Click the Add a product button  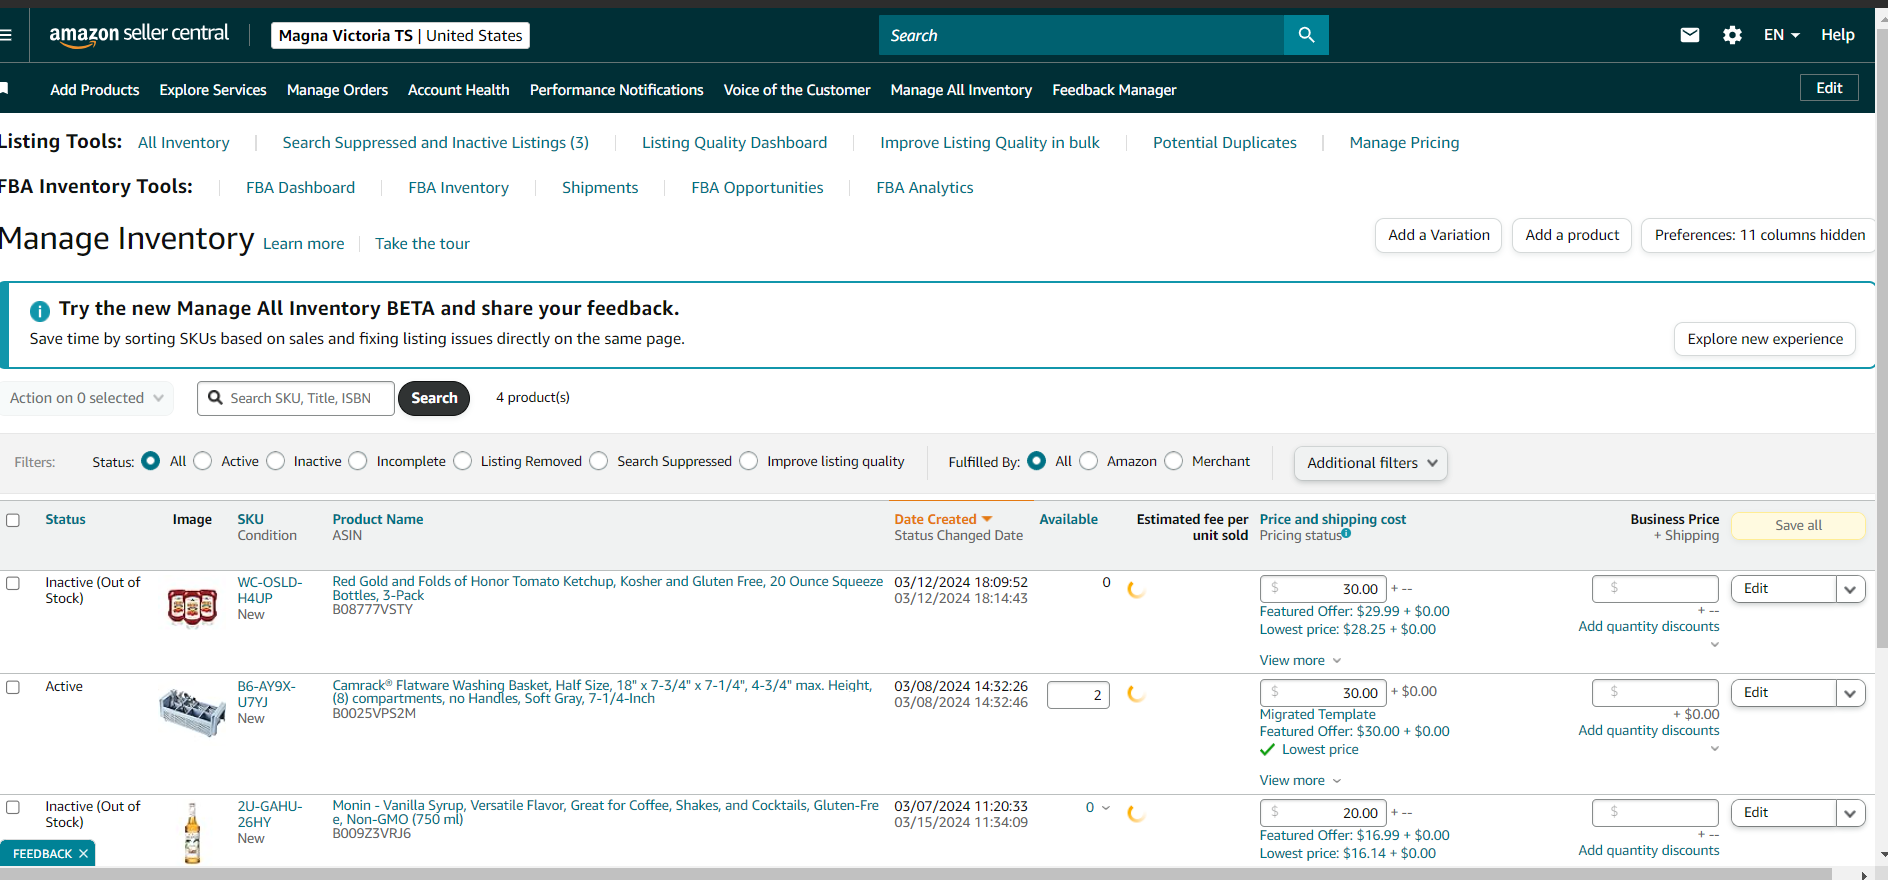click(x=1572, y=235)
